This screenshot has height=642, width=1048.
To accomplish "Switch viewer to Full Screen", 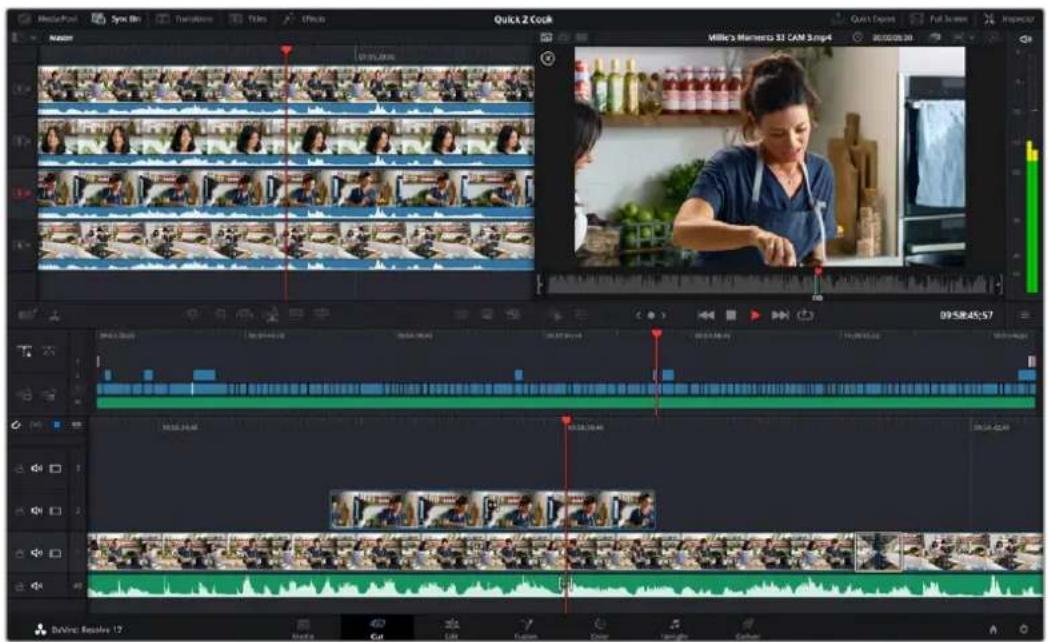I will pos(940,19).
